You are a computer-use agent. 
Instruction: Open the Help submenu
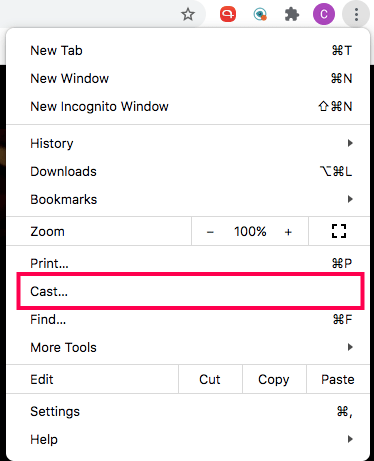(x=188, y=439)
